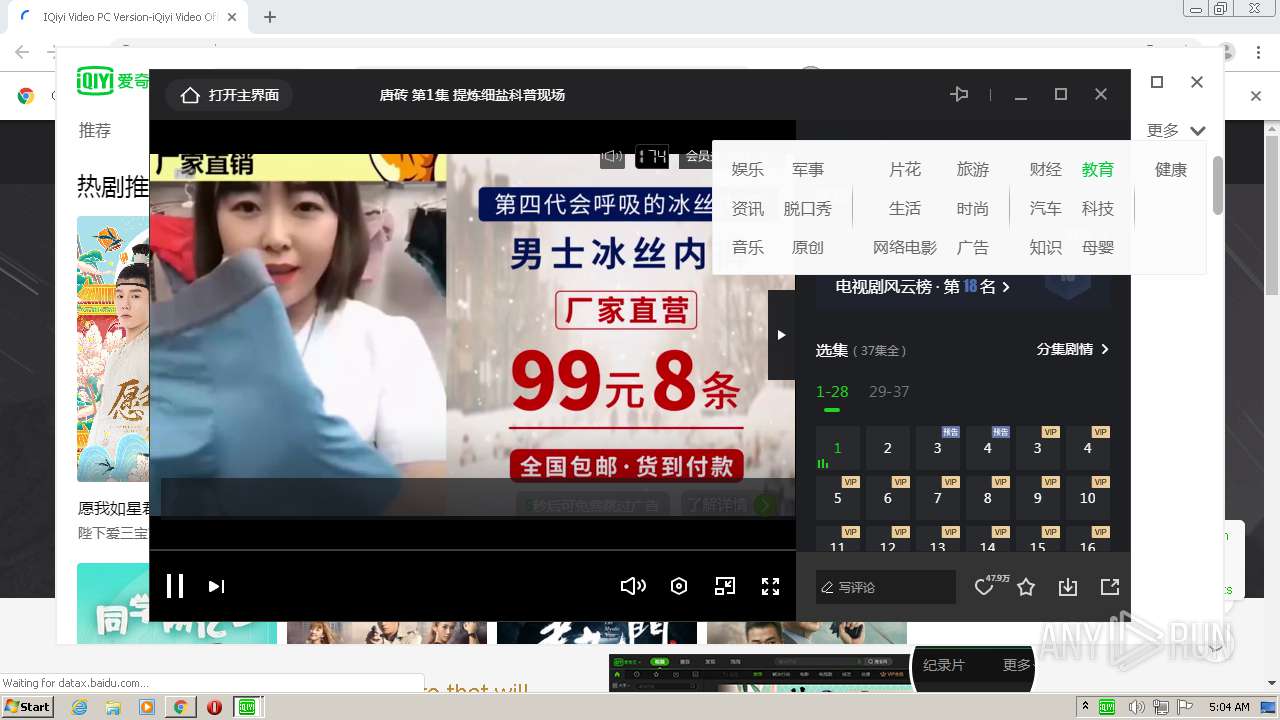Click the iQIYI logo on webpage
The width and height of the screenshot is (1280, 720).
click(113, 81)
